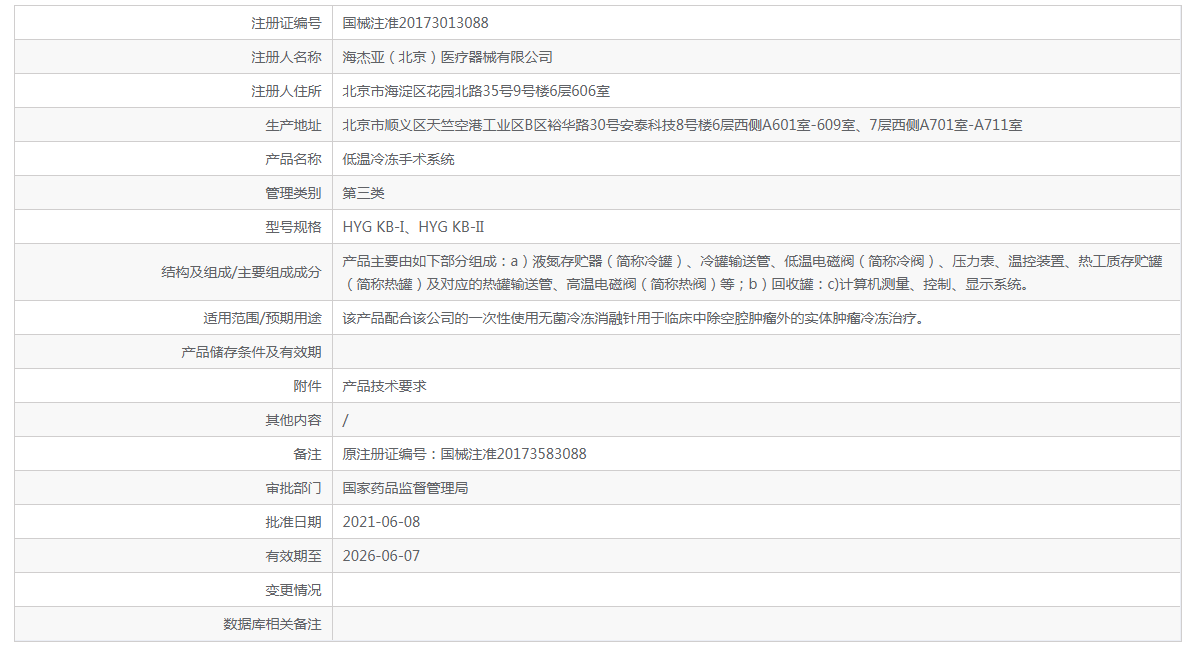Click the 注册人住所 label
The height and width of the screenshot is (652, 1197).
pyautogui.click(x=286, y=92)
